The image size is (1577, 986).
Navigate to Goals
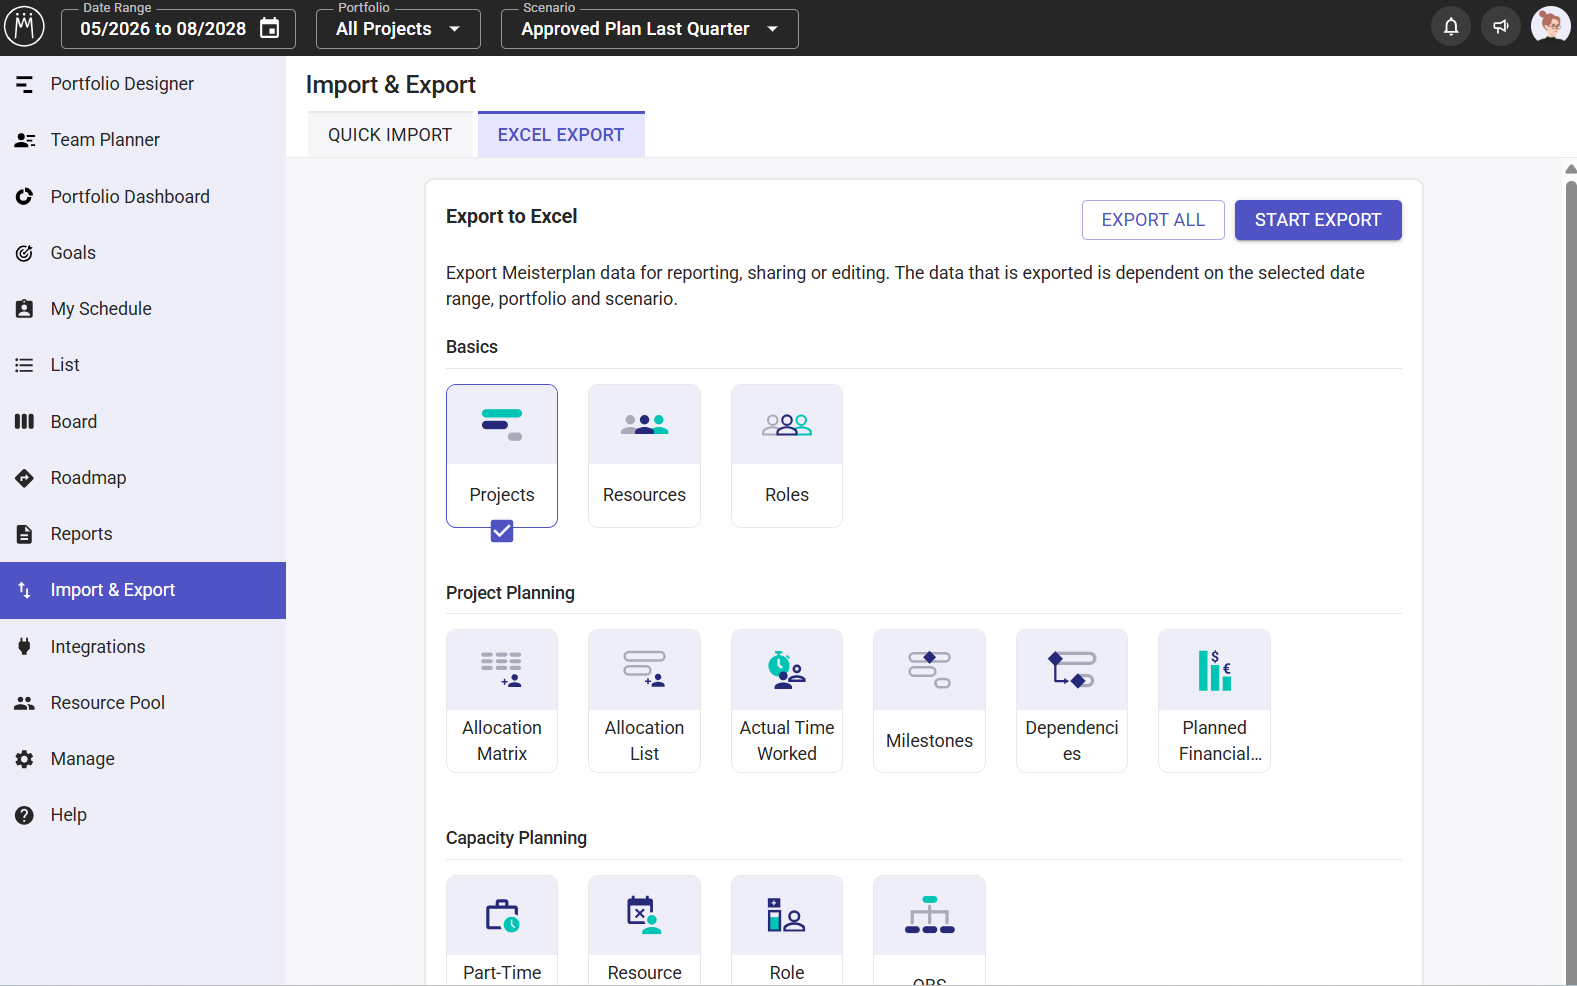(x=143, y=253)
